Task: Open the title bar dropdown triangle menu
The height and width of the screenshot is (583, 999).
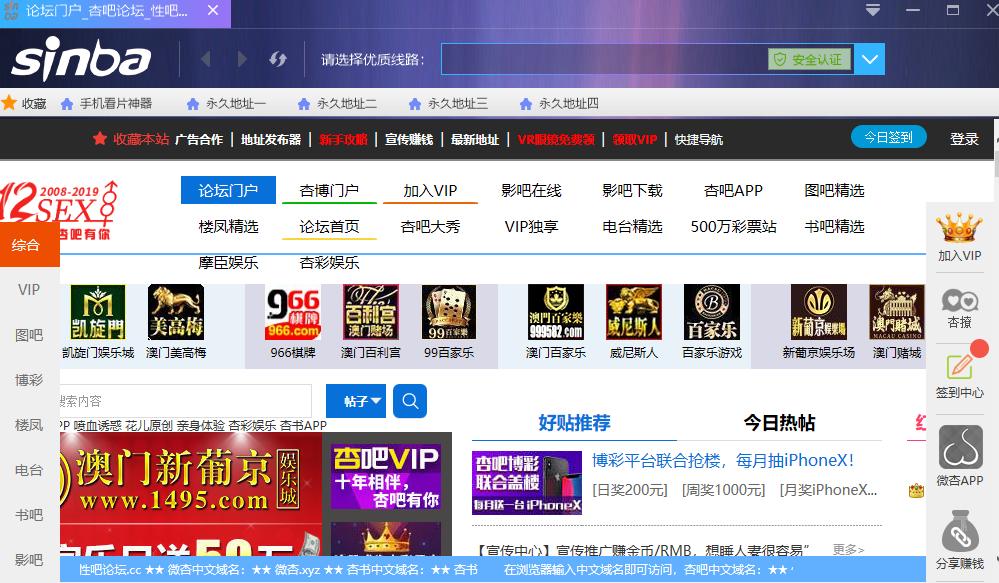Action: point(873,10)
